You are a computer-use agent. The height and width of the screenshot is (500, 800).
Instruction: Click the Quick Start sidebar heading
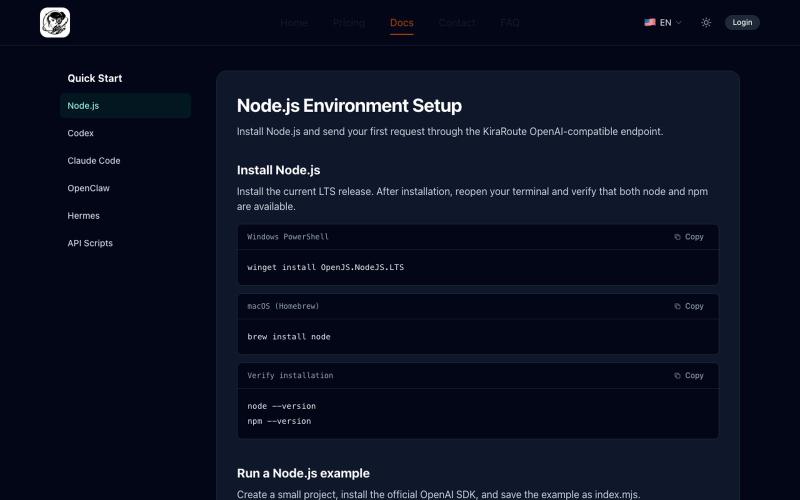(95, 78)
